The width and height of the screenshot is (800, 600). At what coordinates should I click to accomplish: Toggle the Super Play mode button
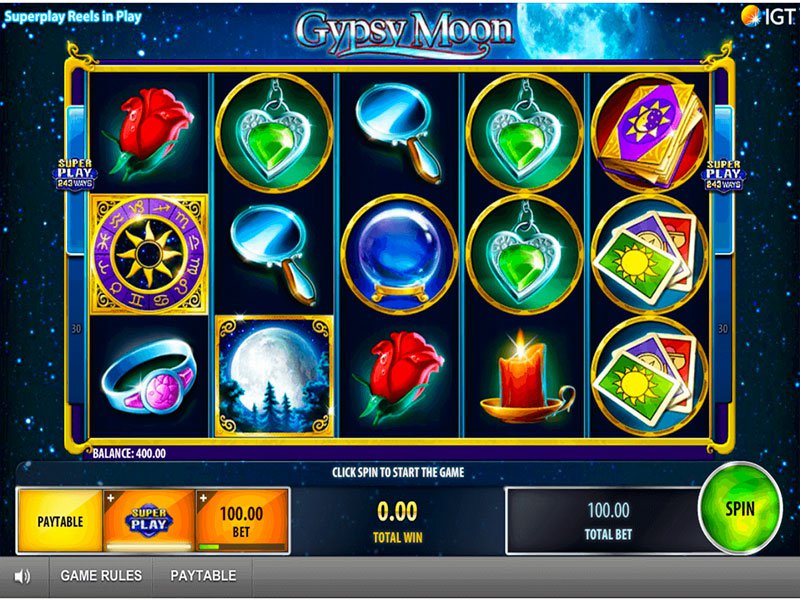149,521
